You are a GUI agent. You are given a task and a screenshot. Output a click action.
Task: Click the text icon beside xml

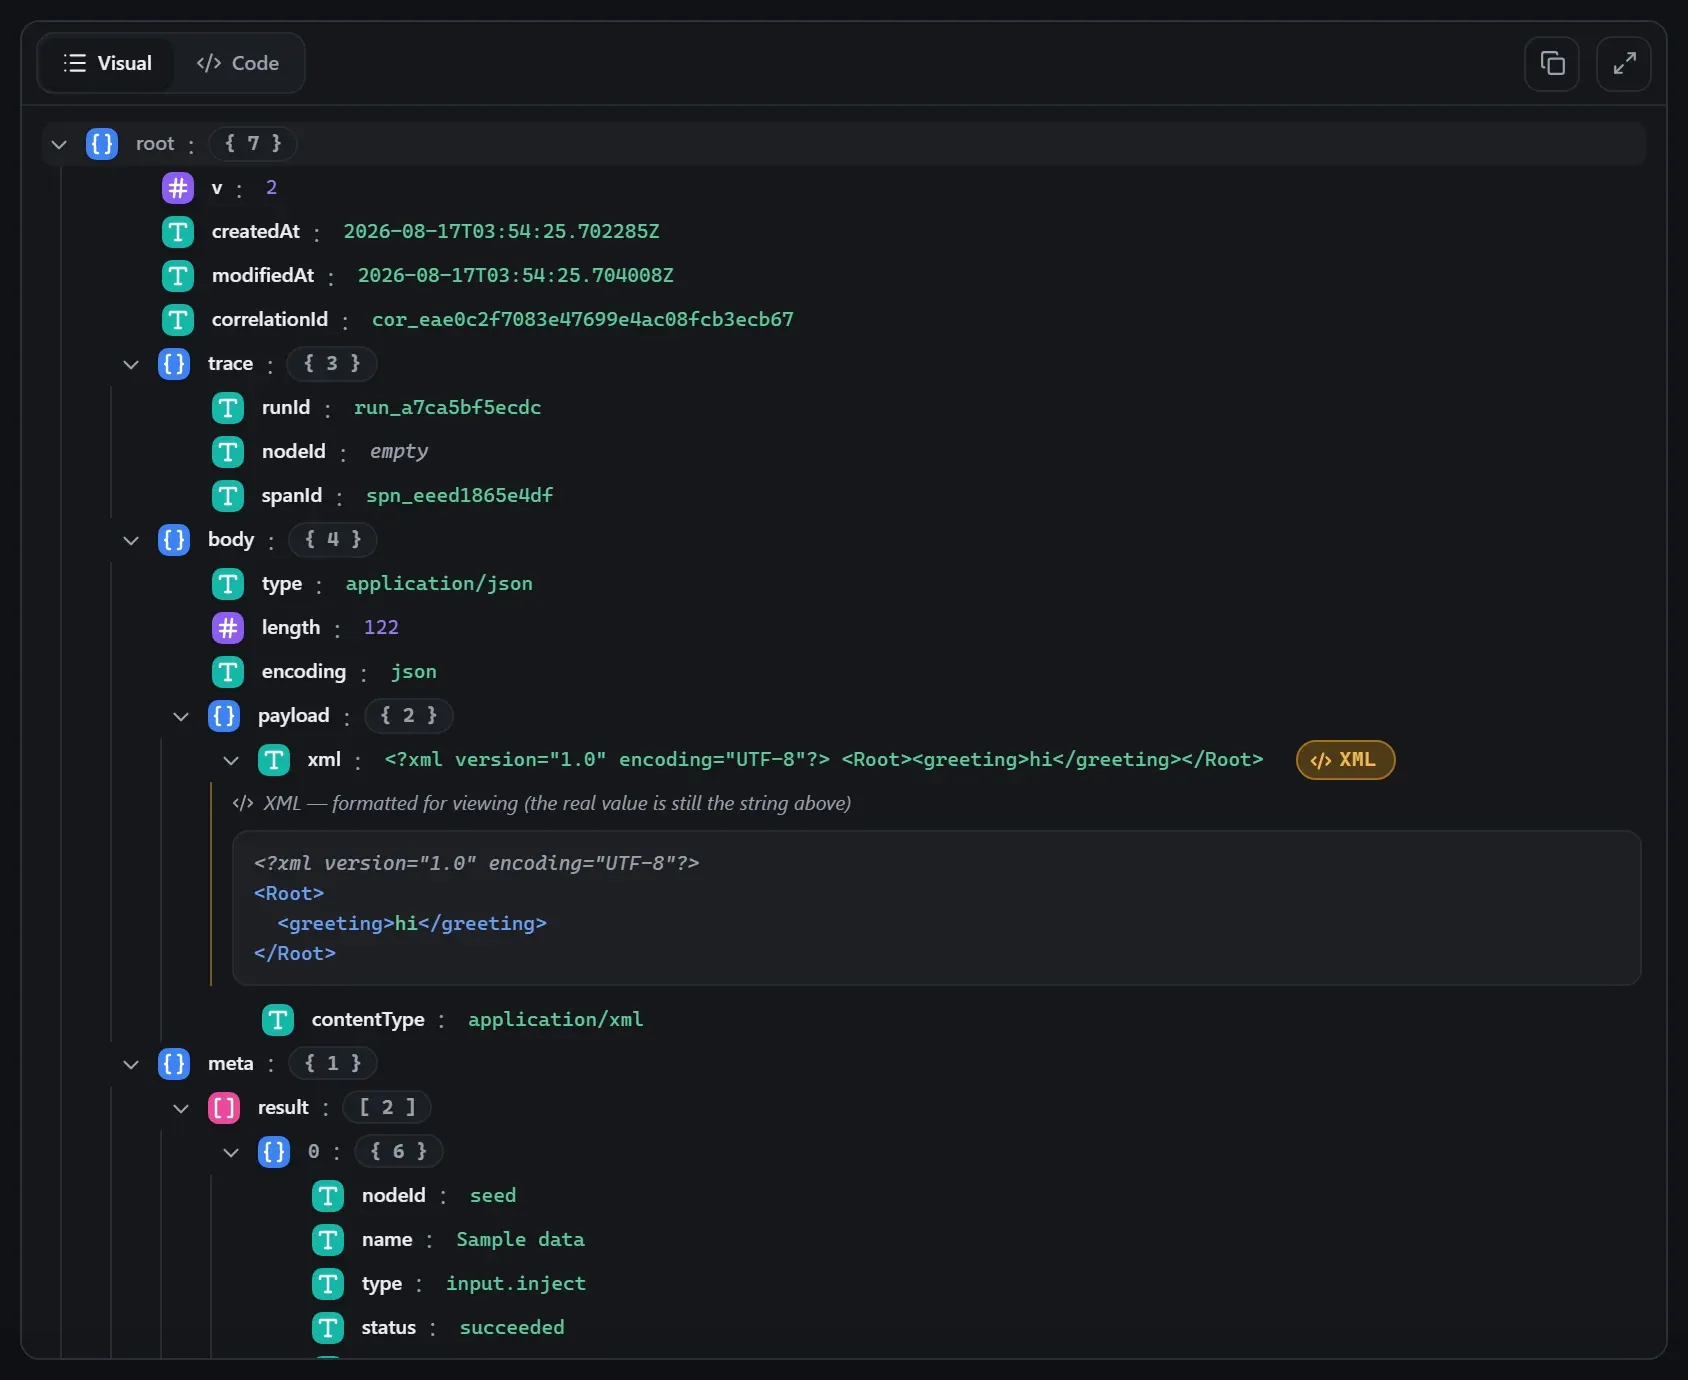(274, 760)
